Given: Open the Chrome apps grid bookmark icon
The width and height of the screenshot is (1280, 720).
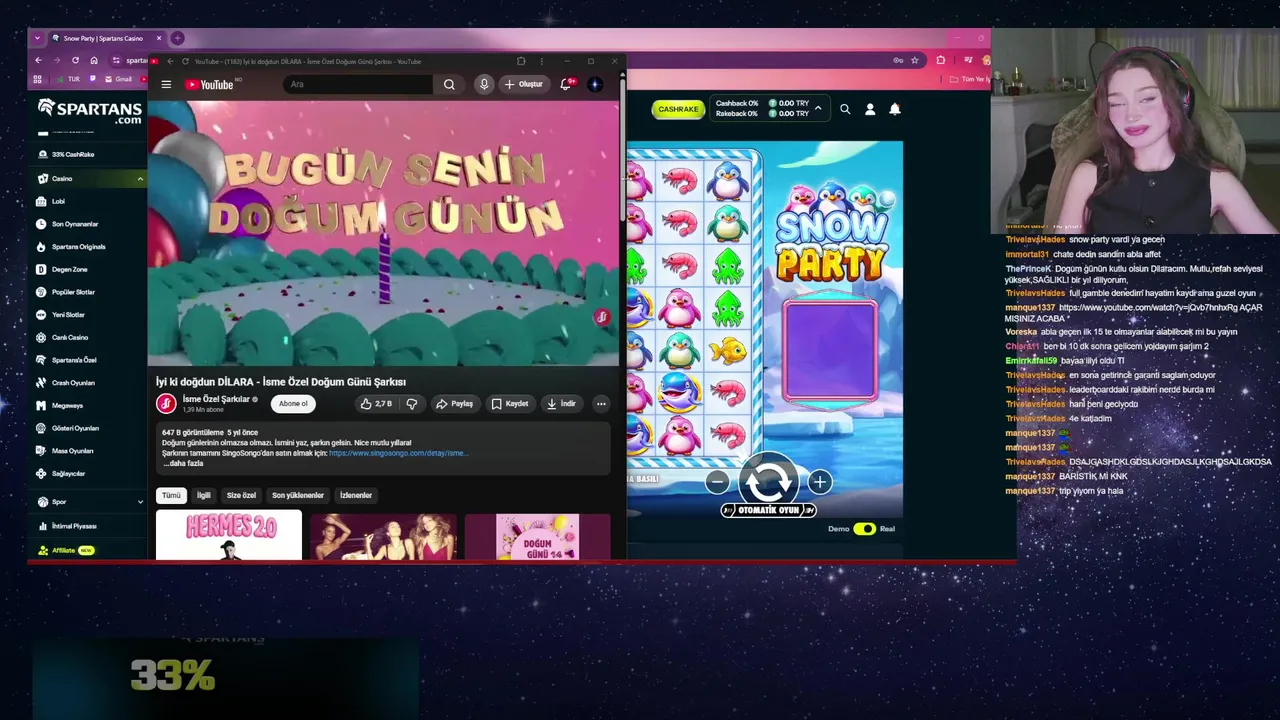Looking at the screenshot, I should click(38, 79).
